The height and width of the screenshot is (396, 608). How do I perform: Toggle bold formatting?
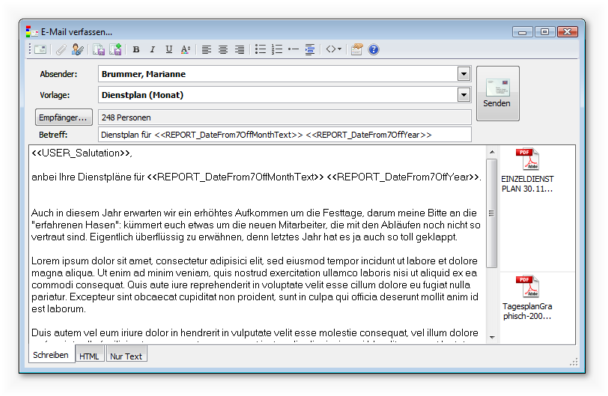coord(136,50)
